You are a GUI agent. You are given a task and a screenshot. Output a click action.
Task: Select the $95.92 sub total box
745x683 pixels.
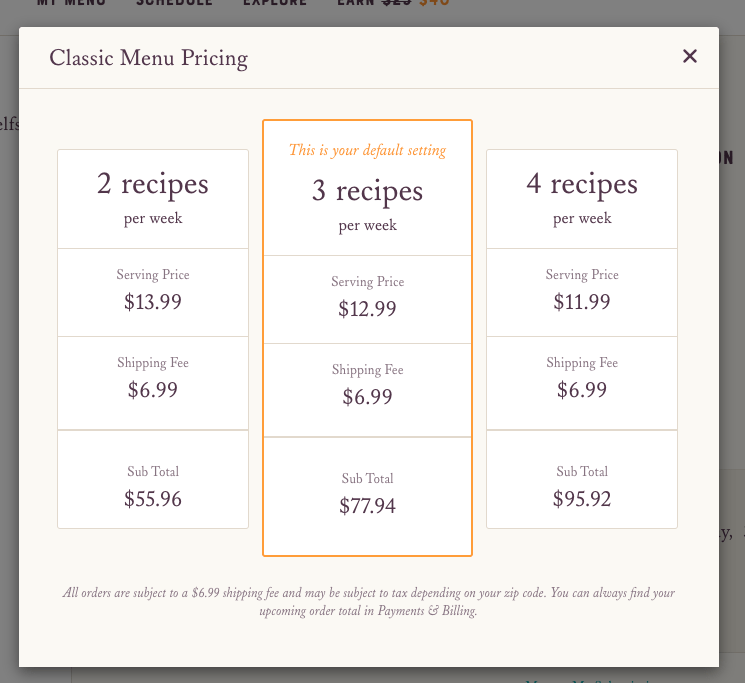click(x=582, y=479)
